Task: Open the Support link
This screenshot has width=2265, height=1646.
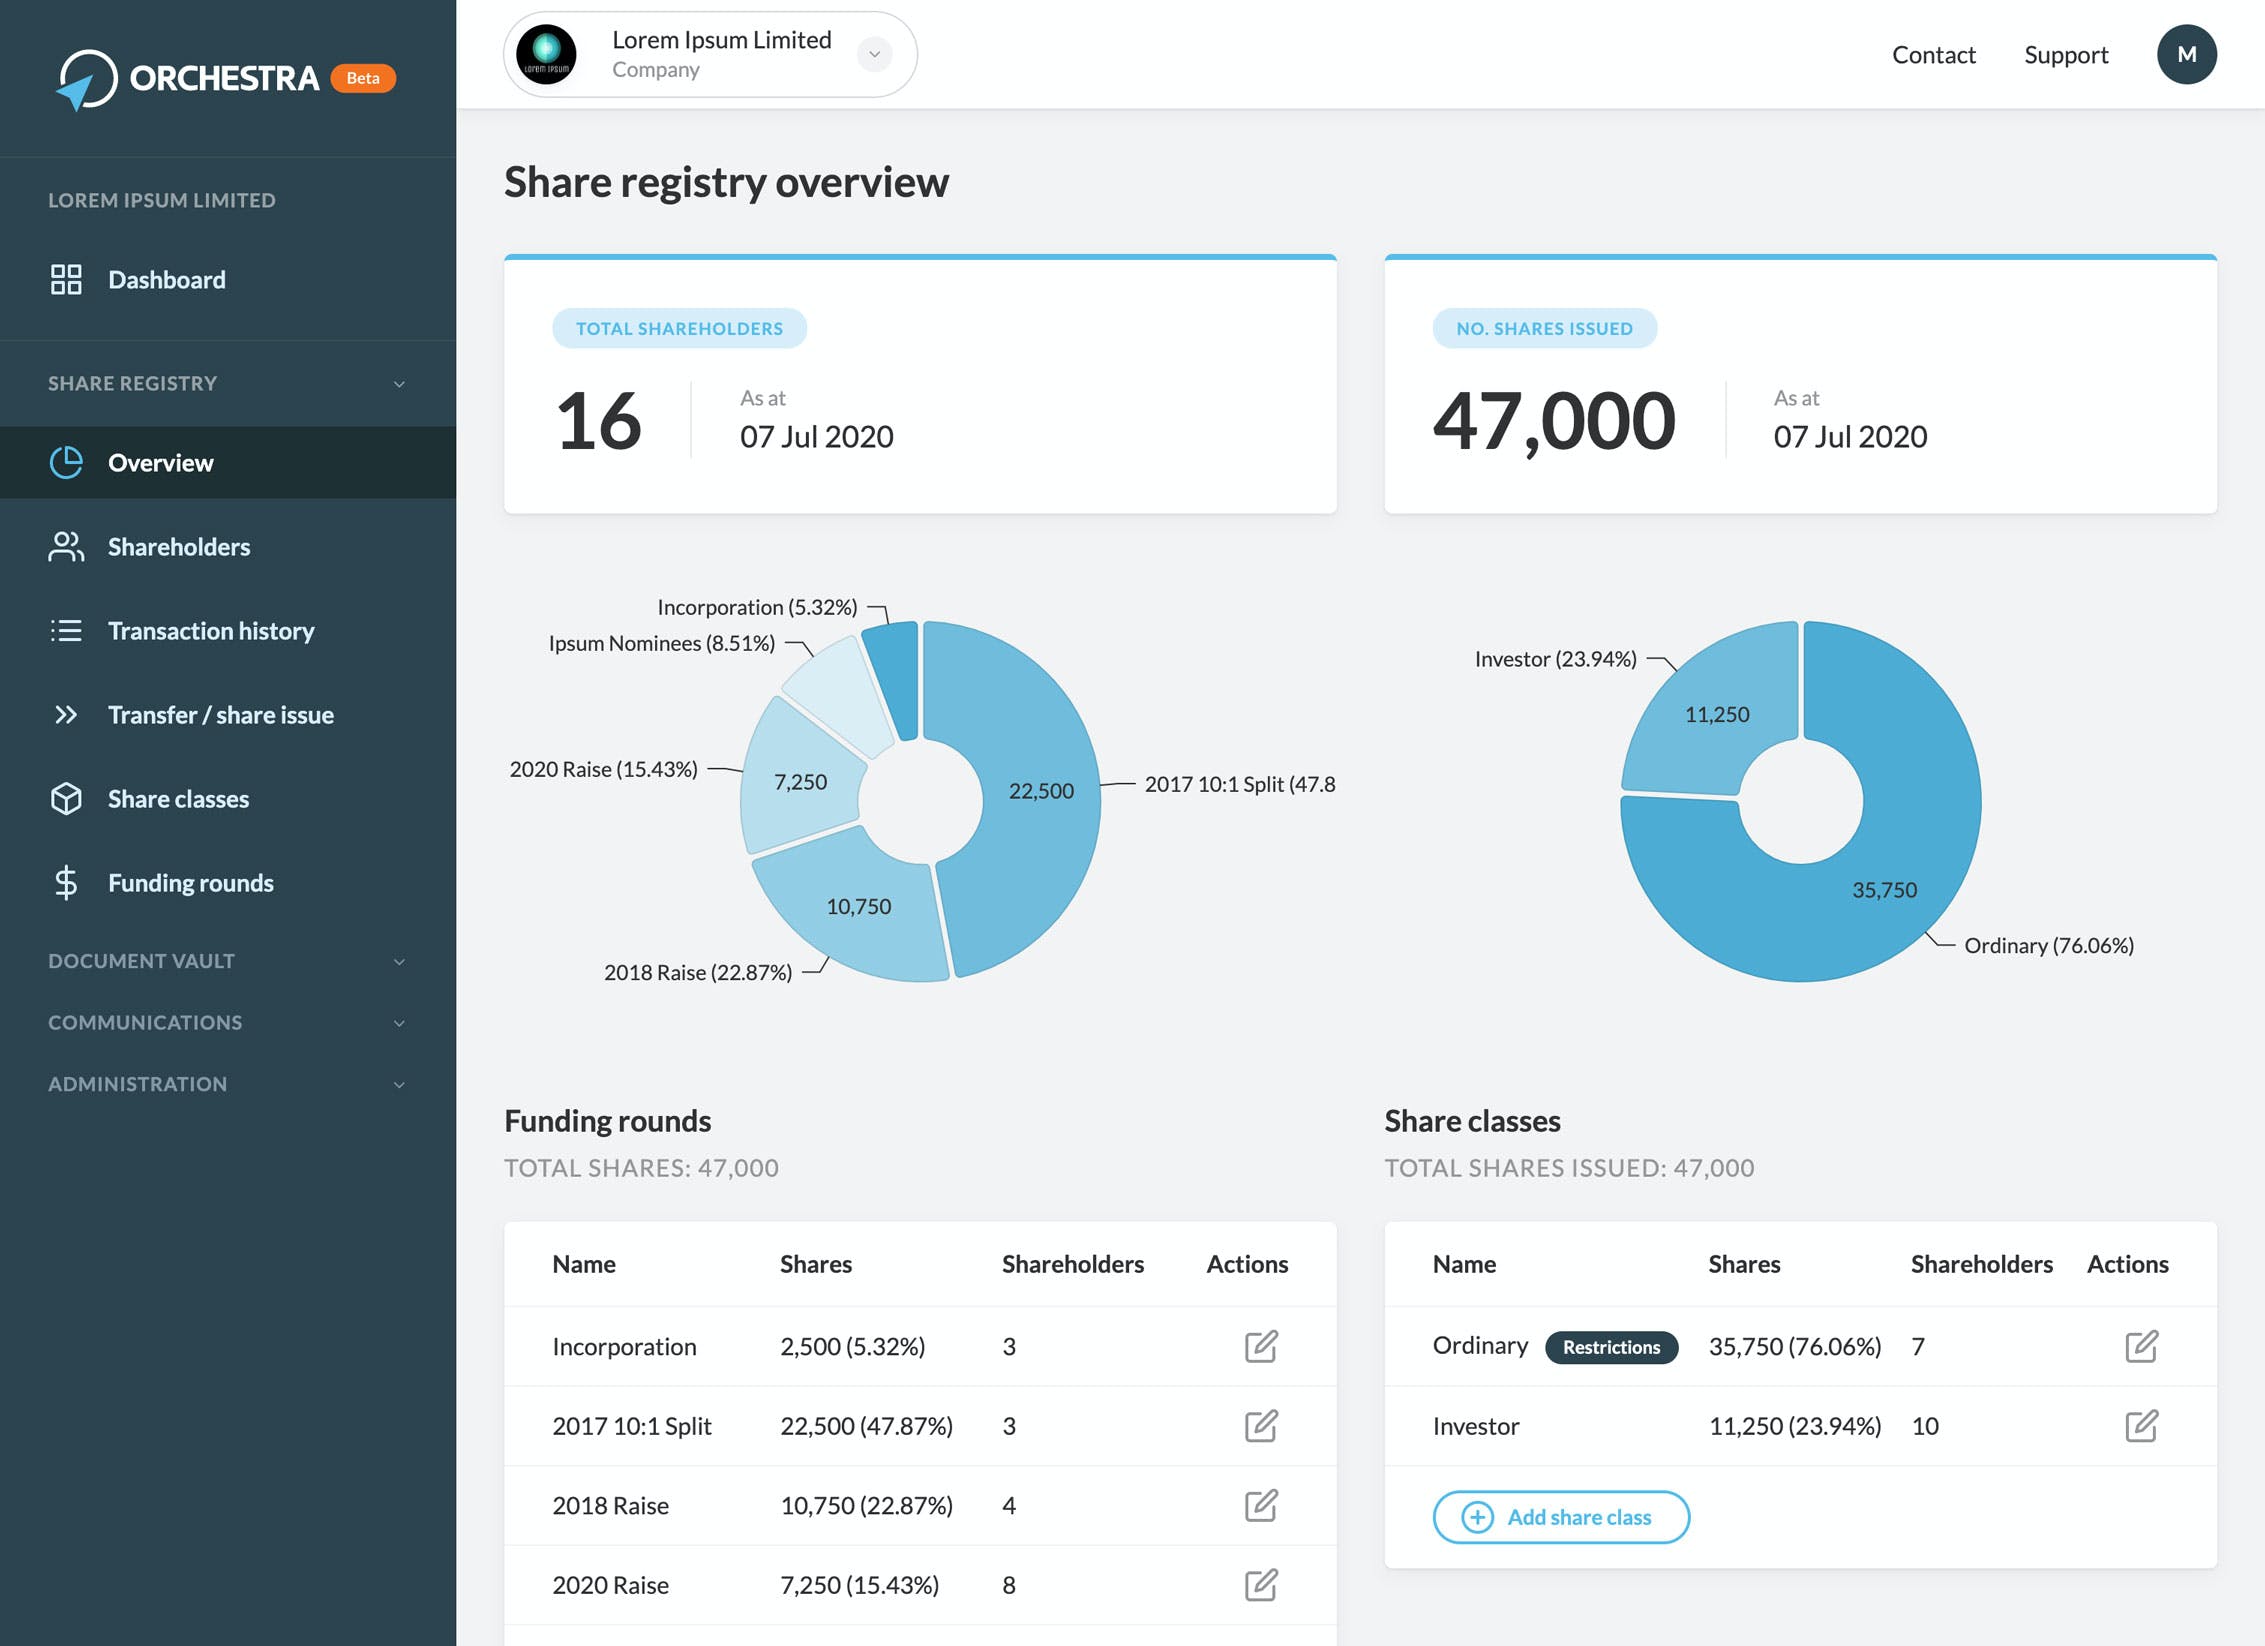Action: tap(2066, 54)
